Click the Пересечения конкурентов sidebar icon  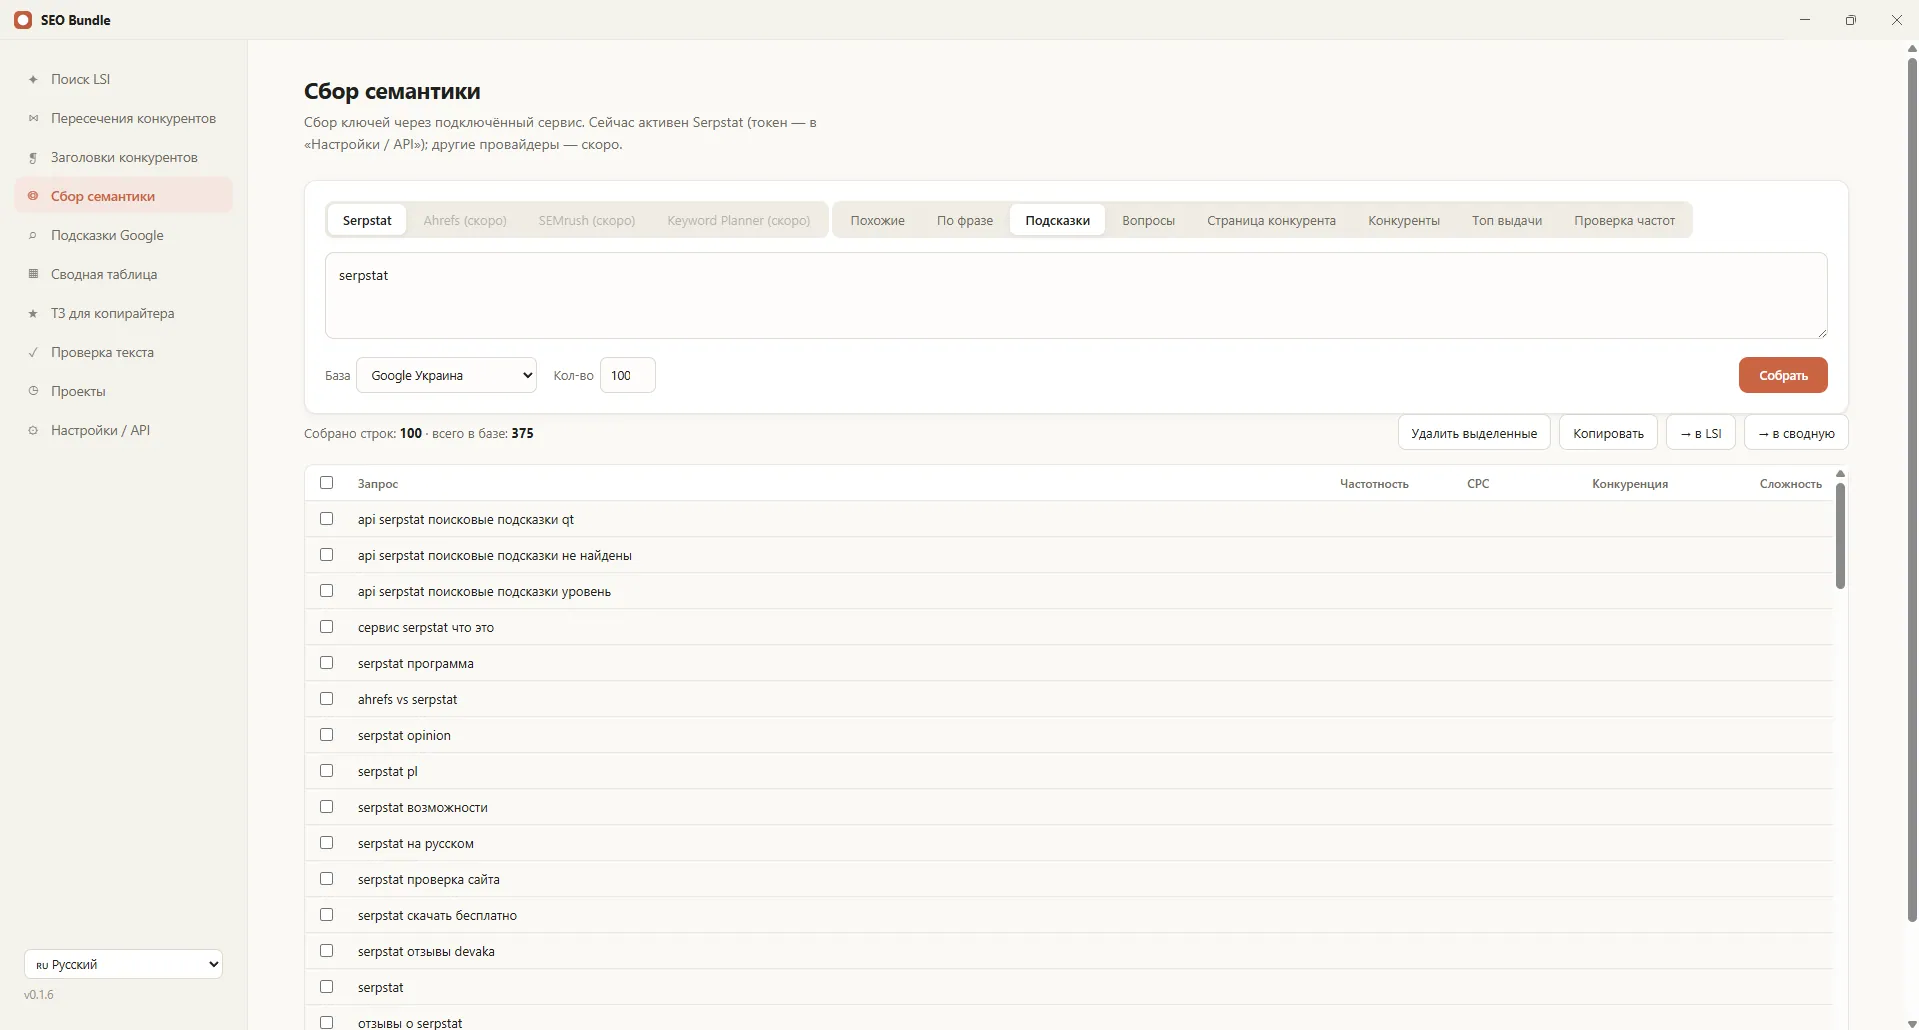(33, 118)
